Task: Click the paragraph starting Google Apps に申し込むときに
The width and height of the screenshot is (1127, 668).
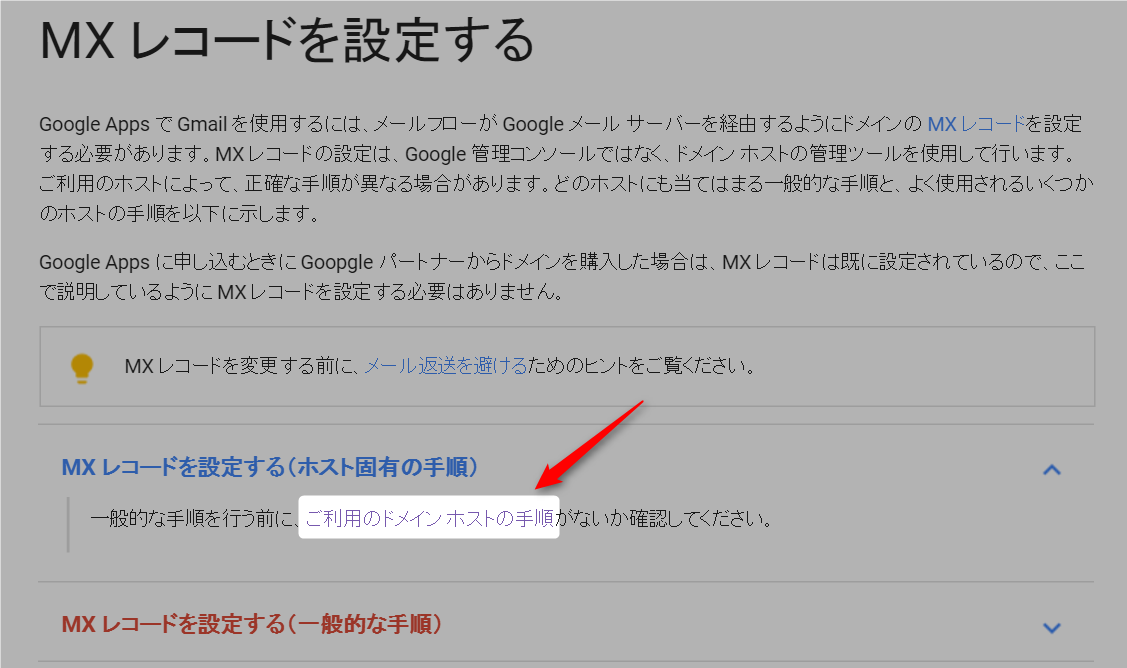Action: (x=562, y=277)
